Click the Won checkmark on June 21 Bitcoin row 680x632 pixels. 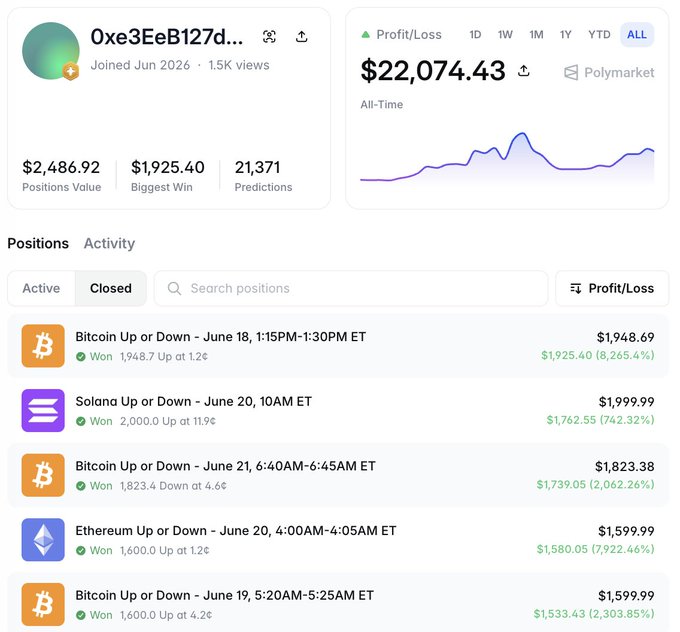(x=81, y=486)
